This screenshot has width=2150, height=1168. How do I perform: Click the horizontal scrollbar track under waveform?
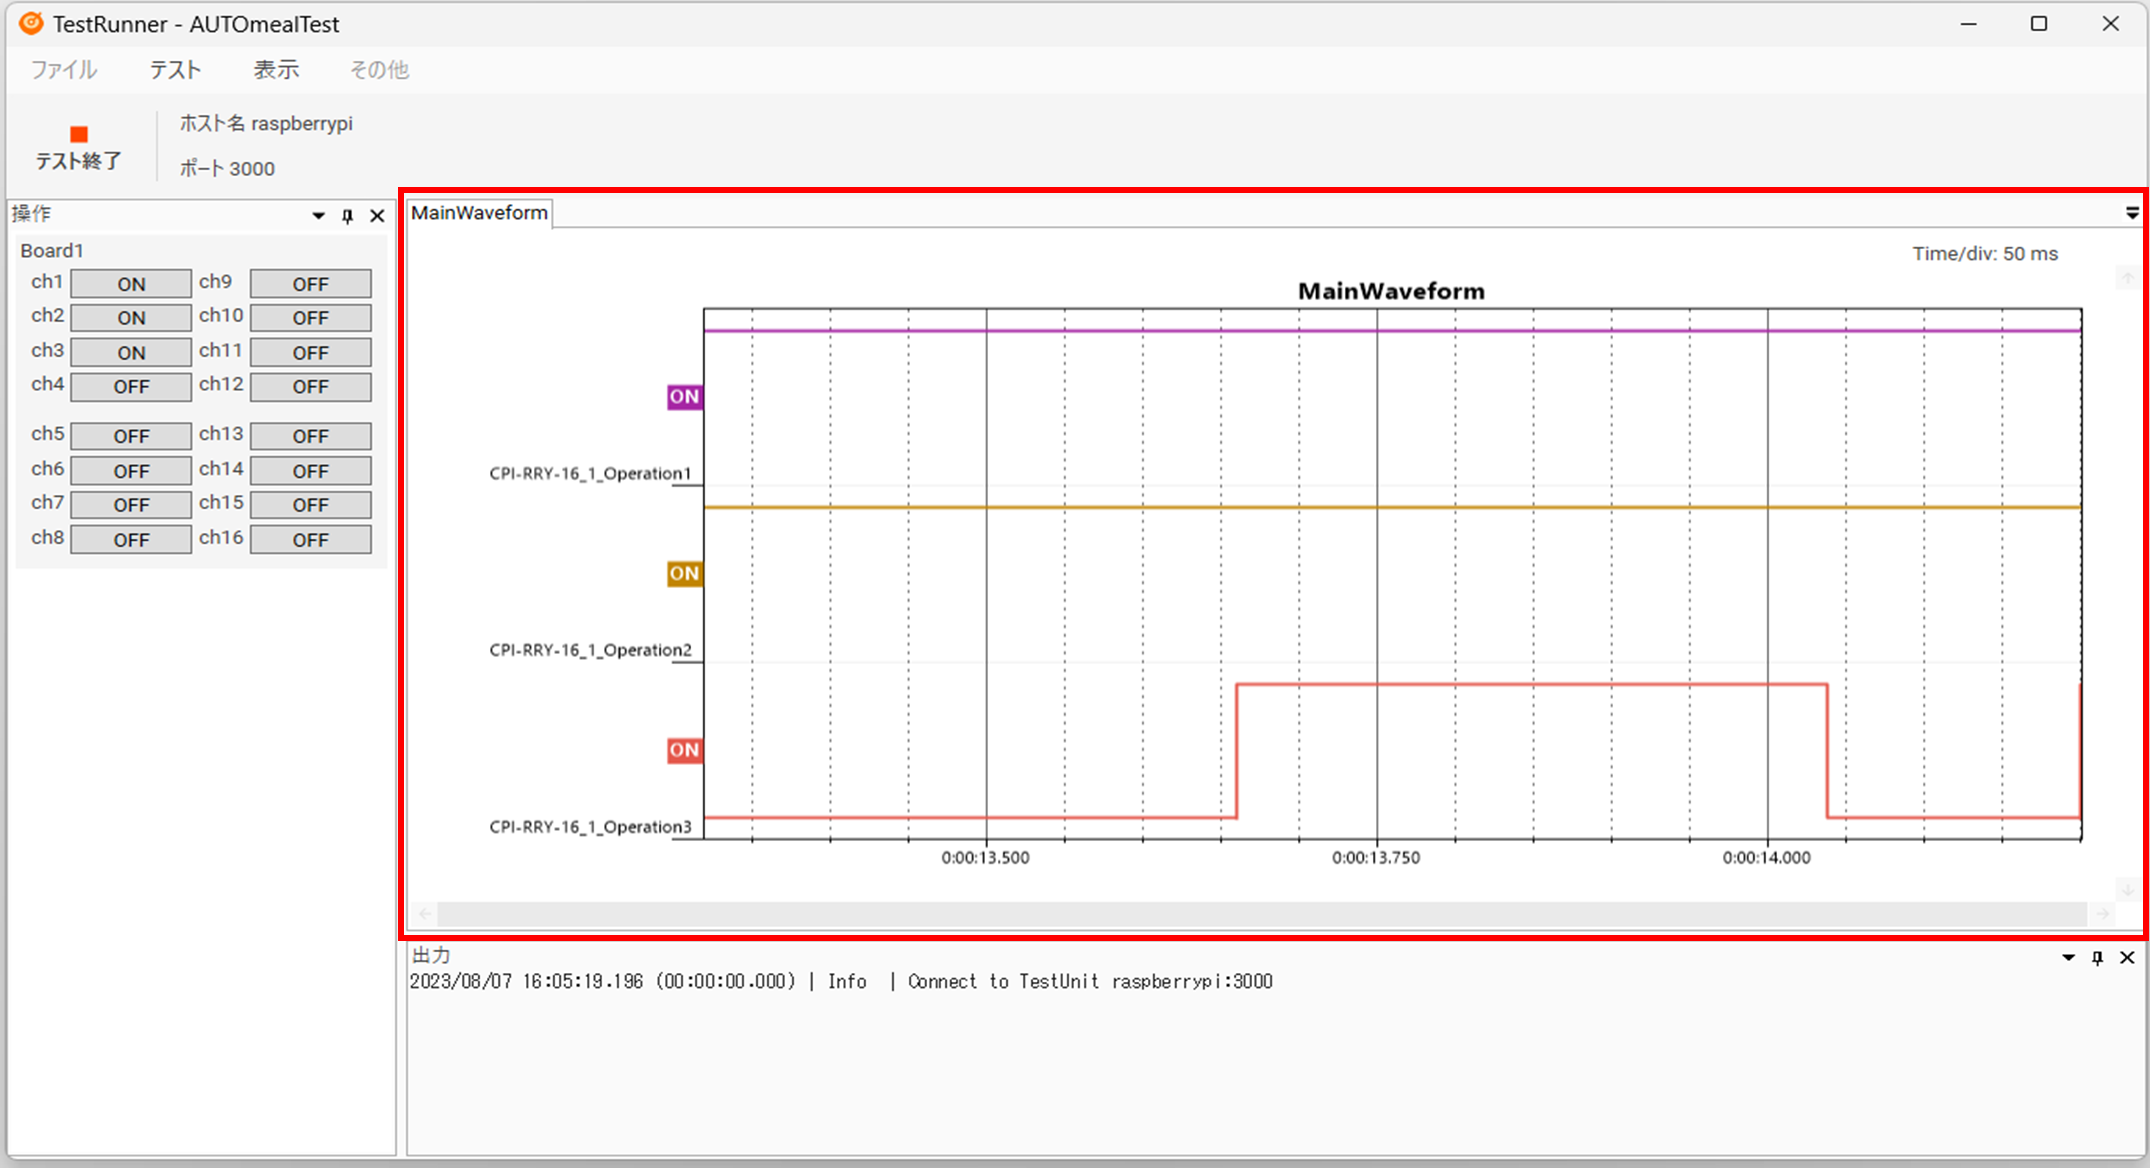[x=1260, y=914]
